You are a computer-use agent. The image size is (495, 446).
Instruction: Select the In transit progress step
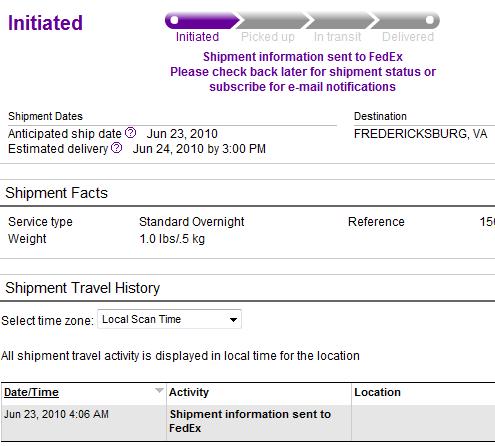(x=337, y=37)
